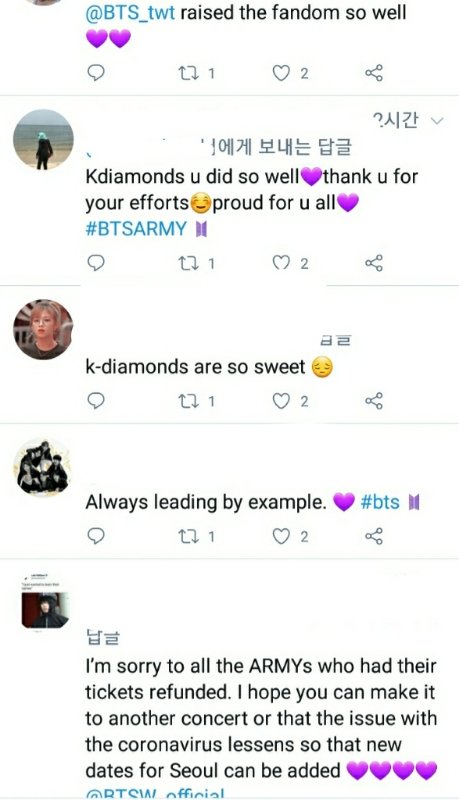Reply to the Always leading by example tweet

[x=96, y=536]
